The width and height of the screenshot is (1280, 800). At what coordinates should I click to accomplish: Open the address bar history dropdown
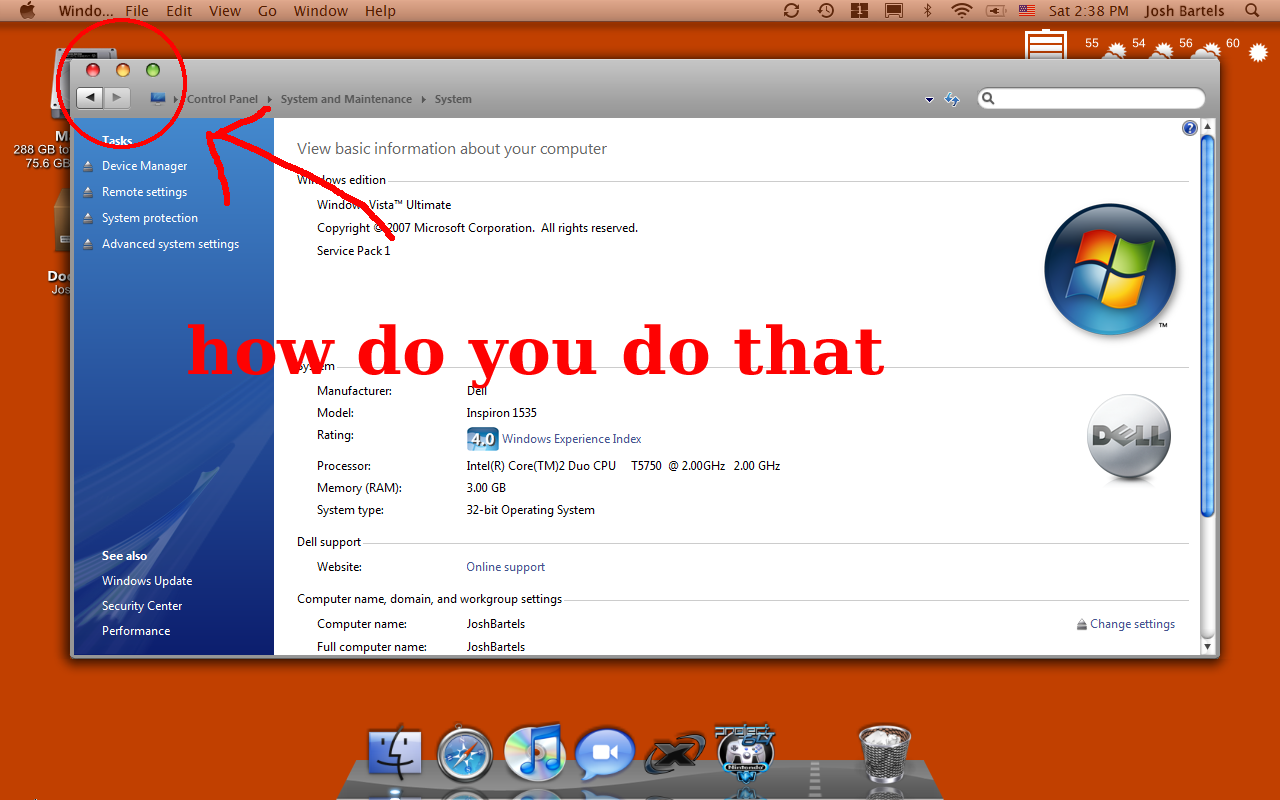click(x=929, y=99)
